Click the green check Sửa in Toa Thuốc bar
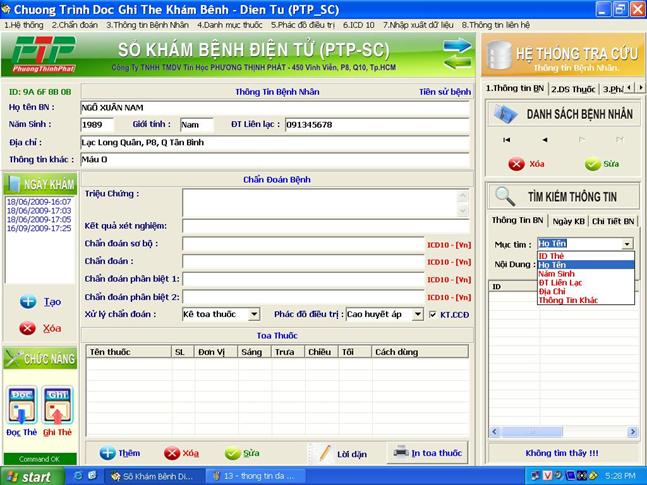The image size is (647, 485). (x=233, y=453)
